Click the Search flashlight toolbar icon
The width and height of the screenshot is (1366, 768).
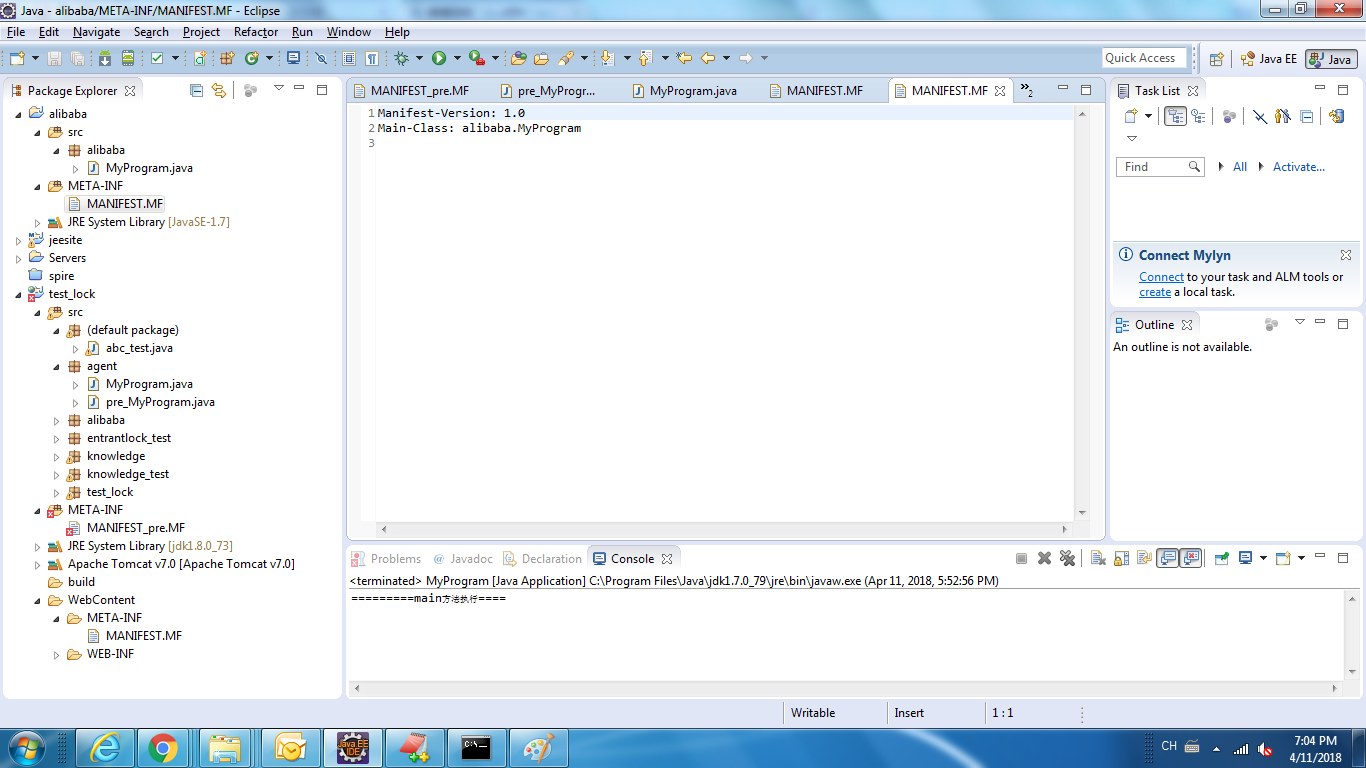pyautogui.click(x=566, y=58)
